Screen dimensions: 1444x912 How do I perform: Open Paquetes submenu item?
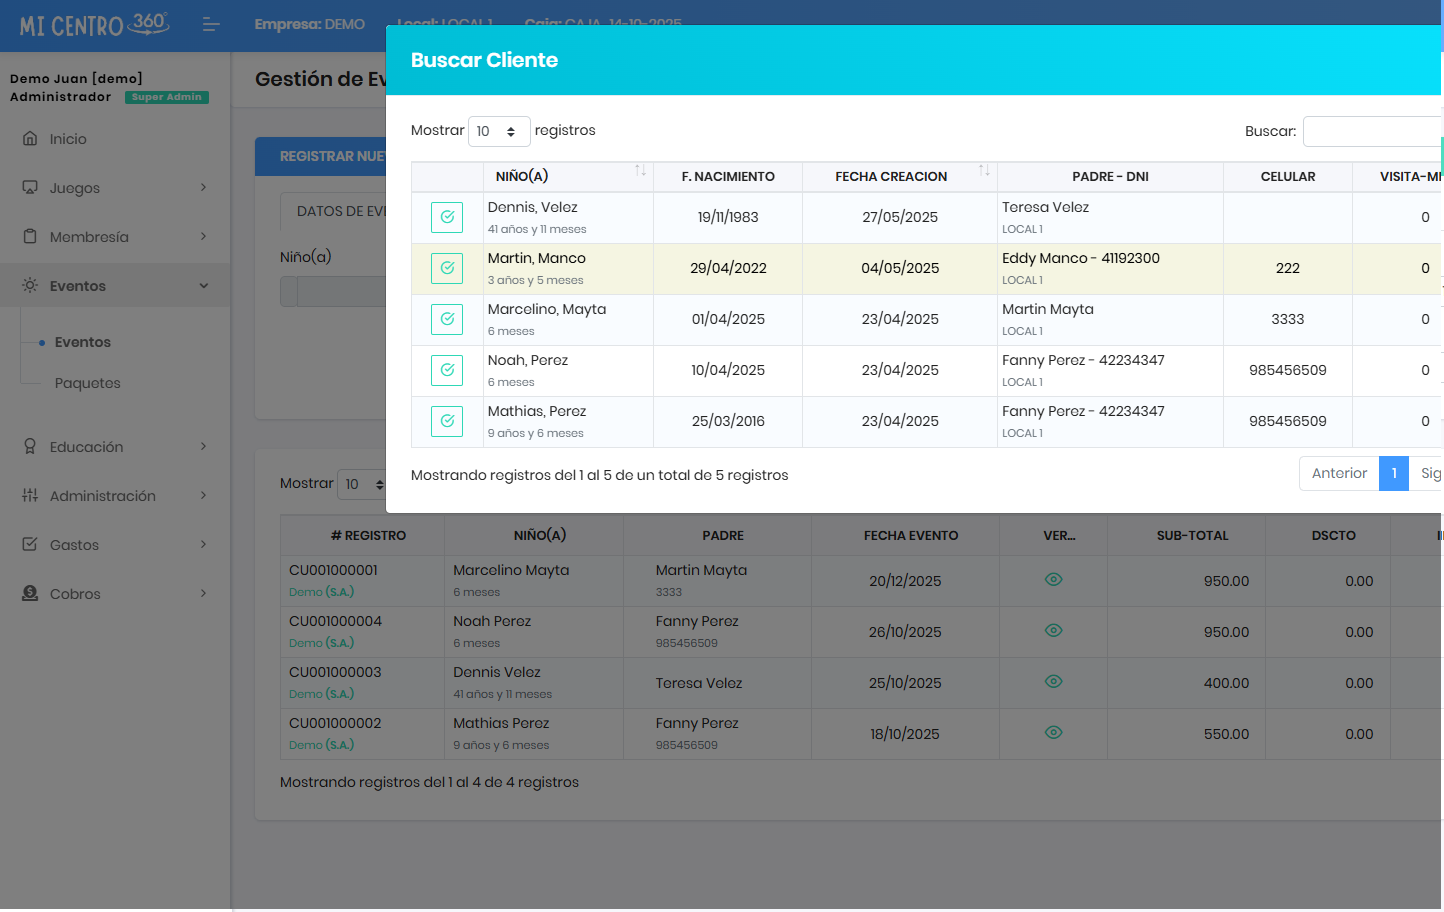(88, 383)
